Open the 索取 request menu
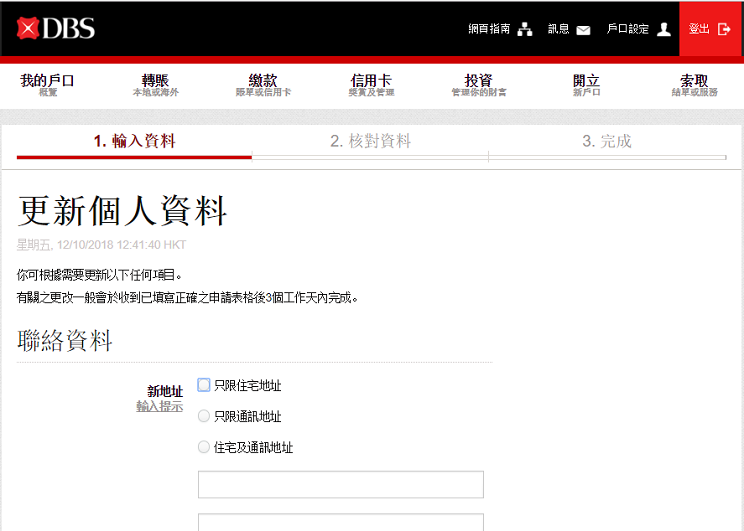Viewport: 744px width, 531px height. (x=694, y=85)
